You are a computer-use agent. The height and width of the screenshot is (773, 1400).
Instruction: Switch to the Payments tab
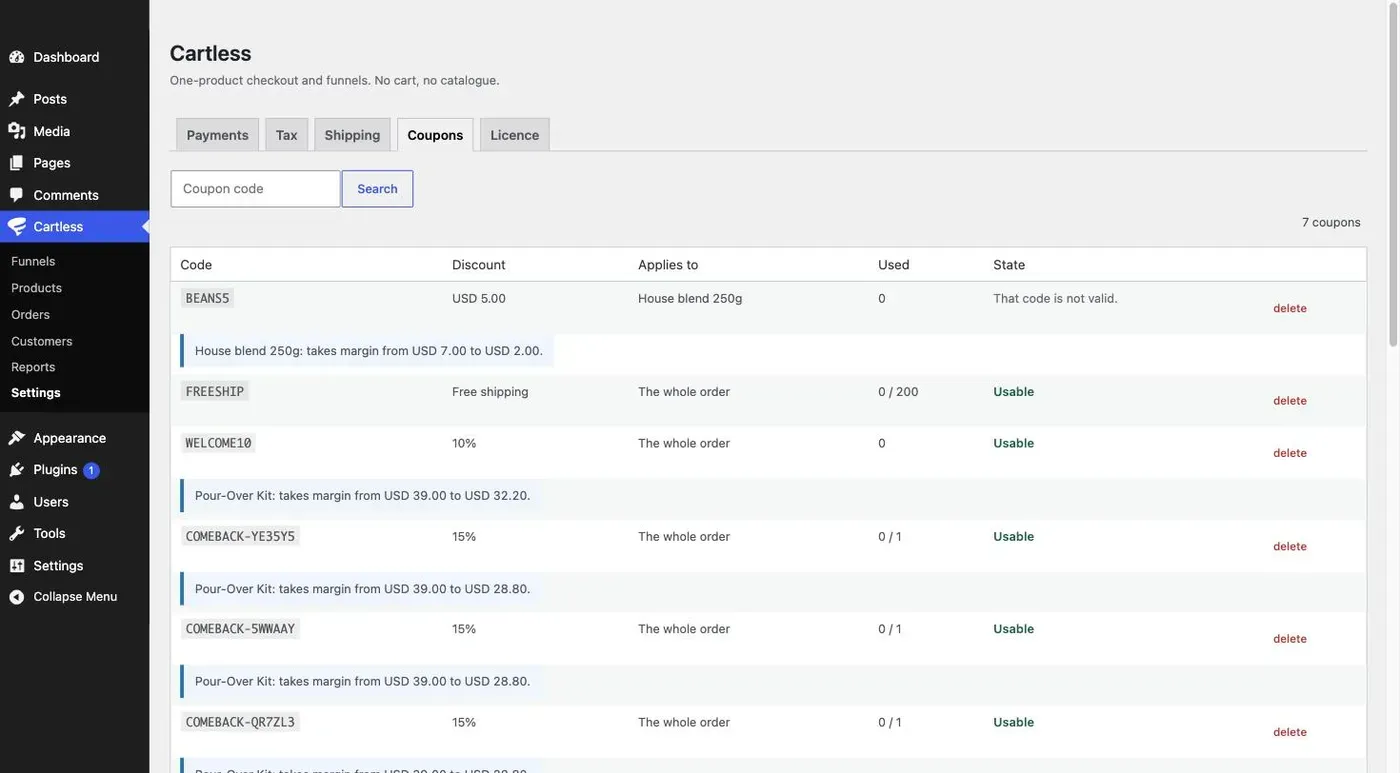pyautogui.click(x=217, y=135)
